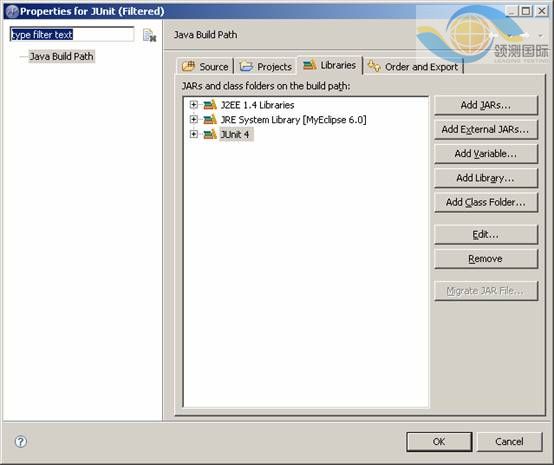Viewport: 554px width, 465px height.
Task: Focus the type filter text field
Action: (72, 34)
